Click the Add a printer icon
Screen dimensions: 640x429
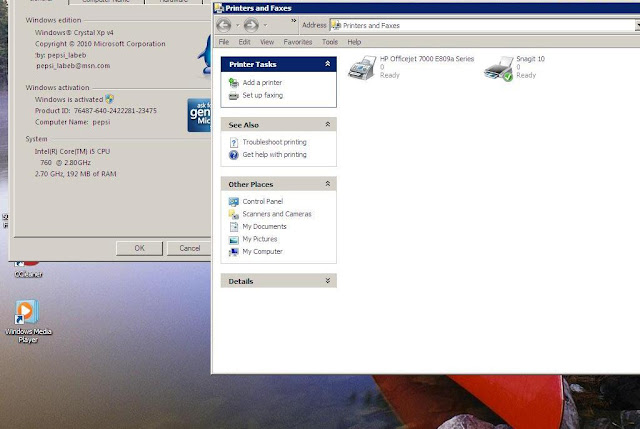point(233,83)
